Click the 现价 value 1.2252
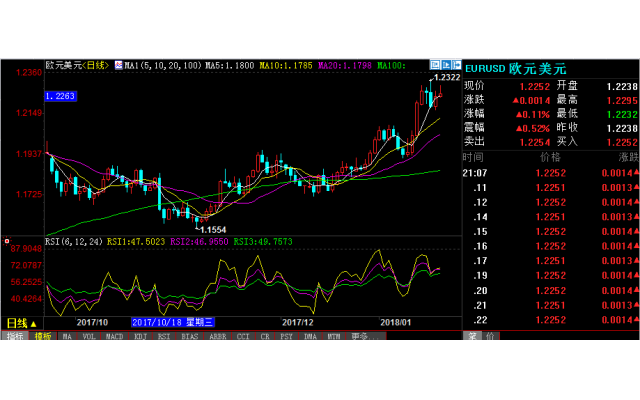Viewport: 640px width, 400px height. pos(535,87)
